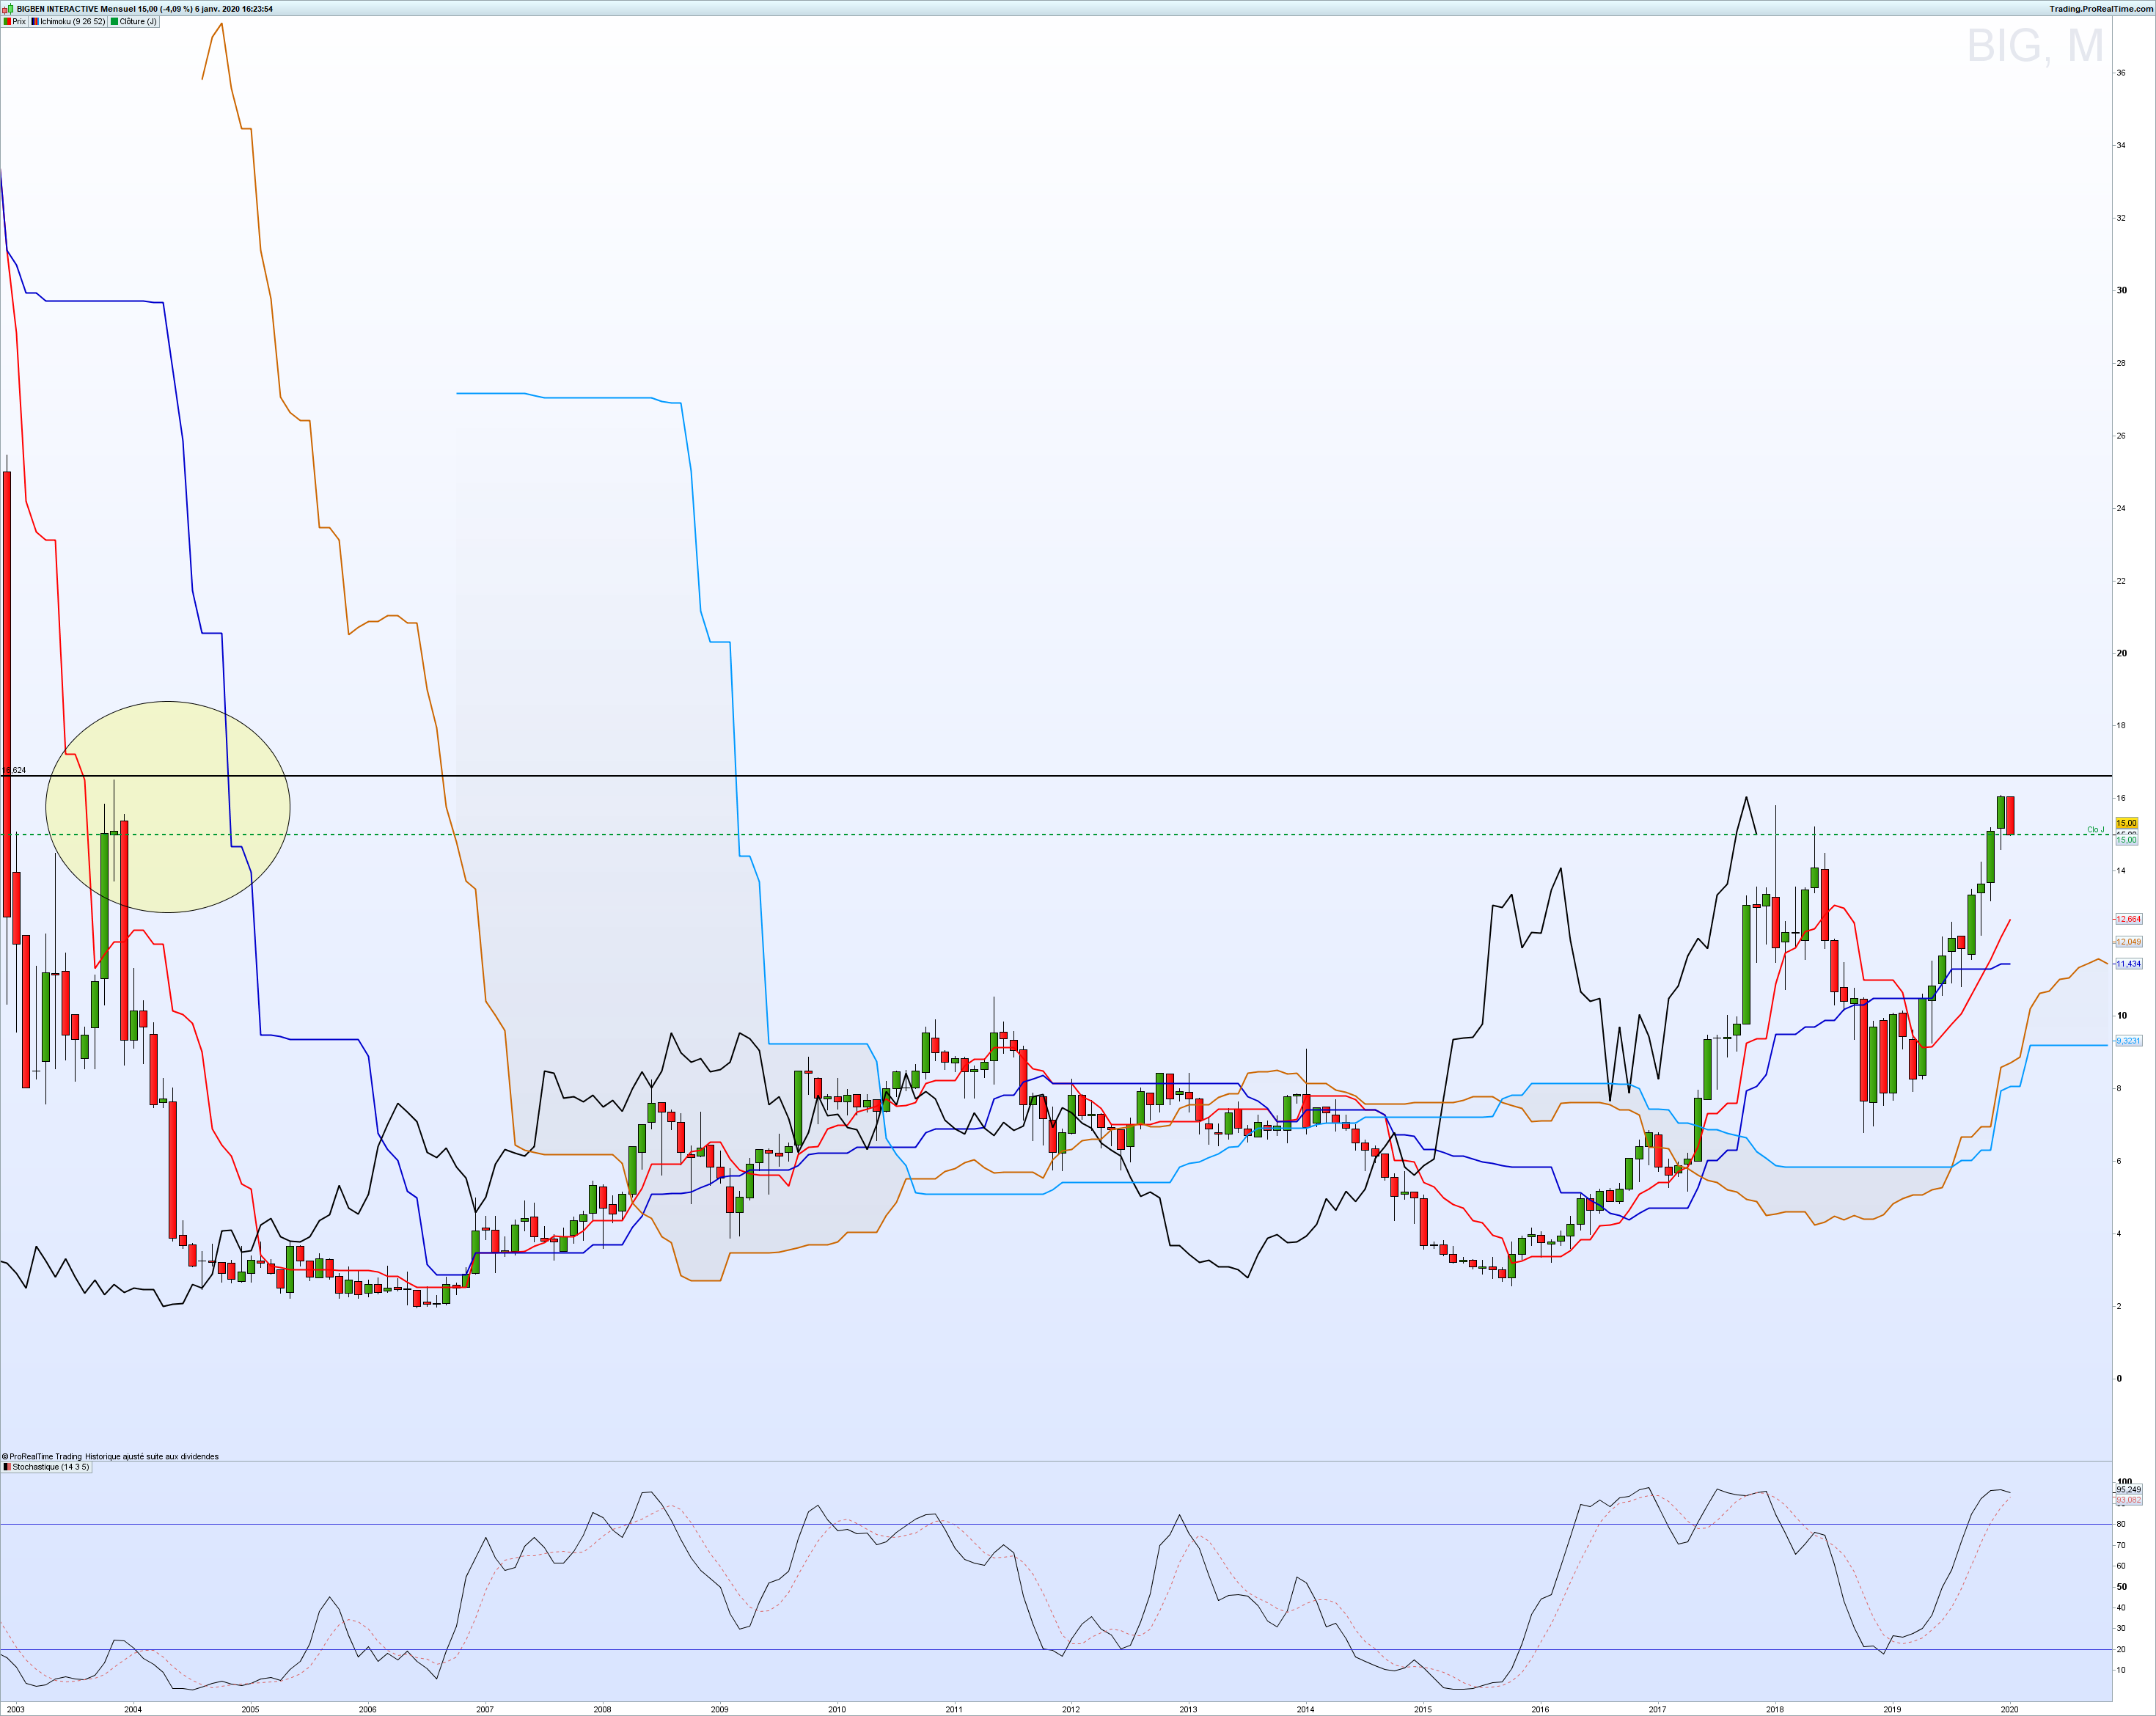Image resolution: width=2156 pixels, height=1716 pixels.
Task: Click the green Clôture (J) legend icon
Action: [x=115, y=21]
